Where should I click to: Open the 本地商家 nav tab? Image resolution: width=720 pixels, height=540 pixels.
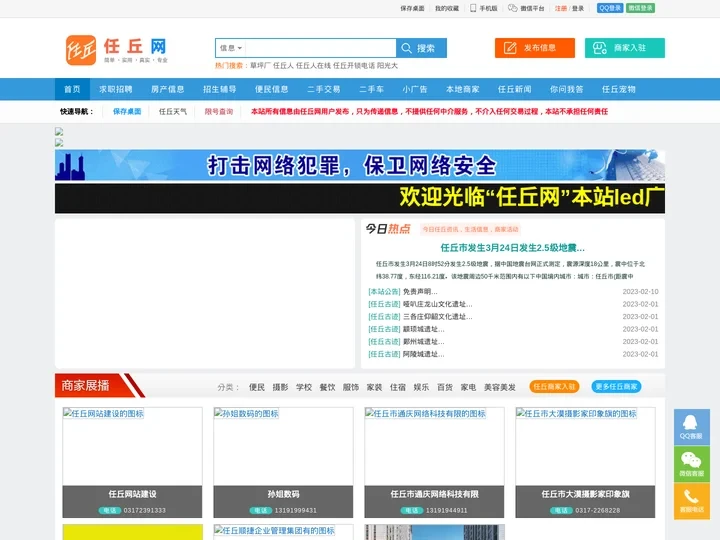(462, 89)
